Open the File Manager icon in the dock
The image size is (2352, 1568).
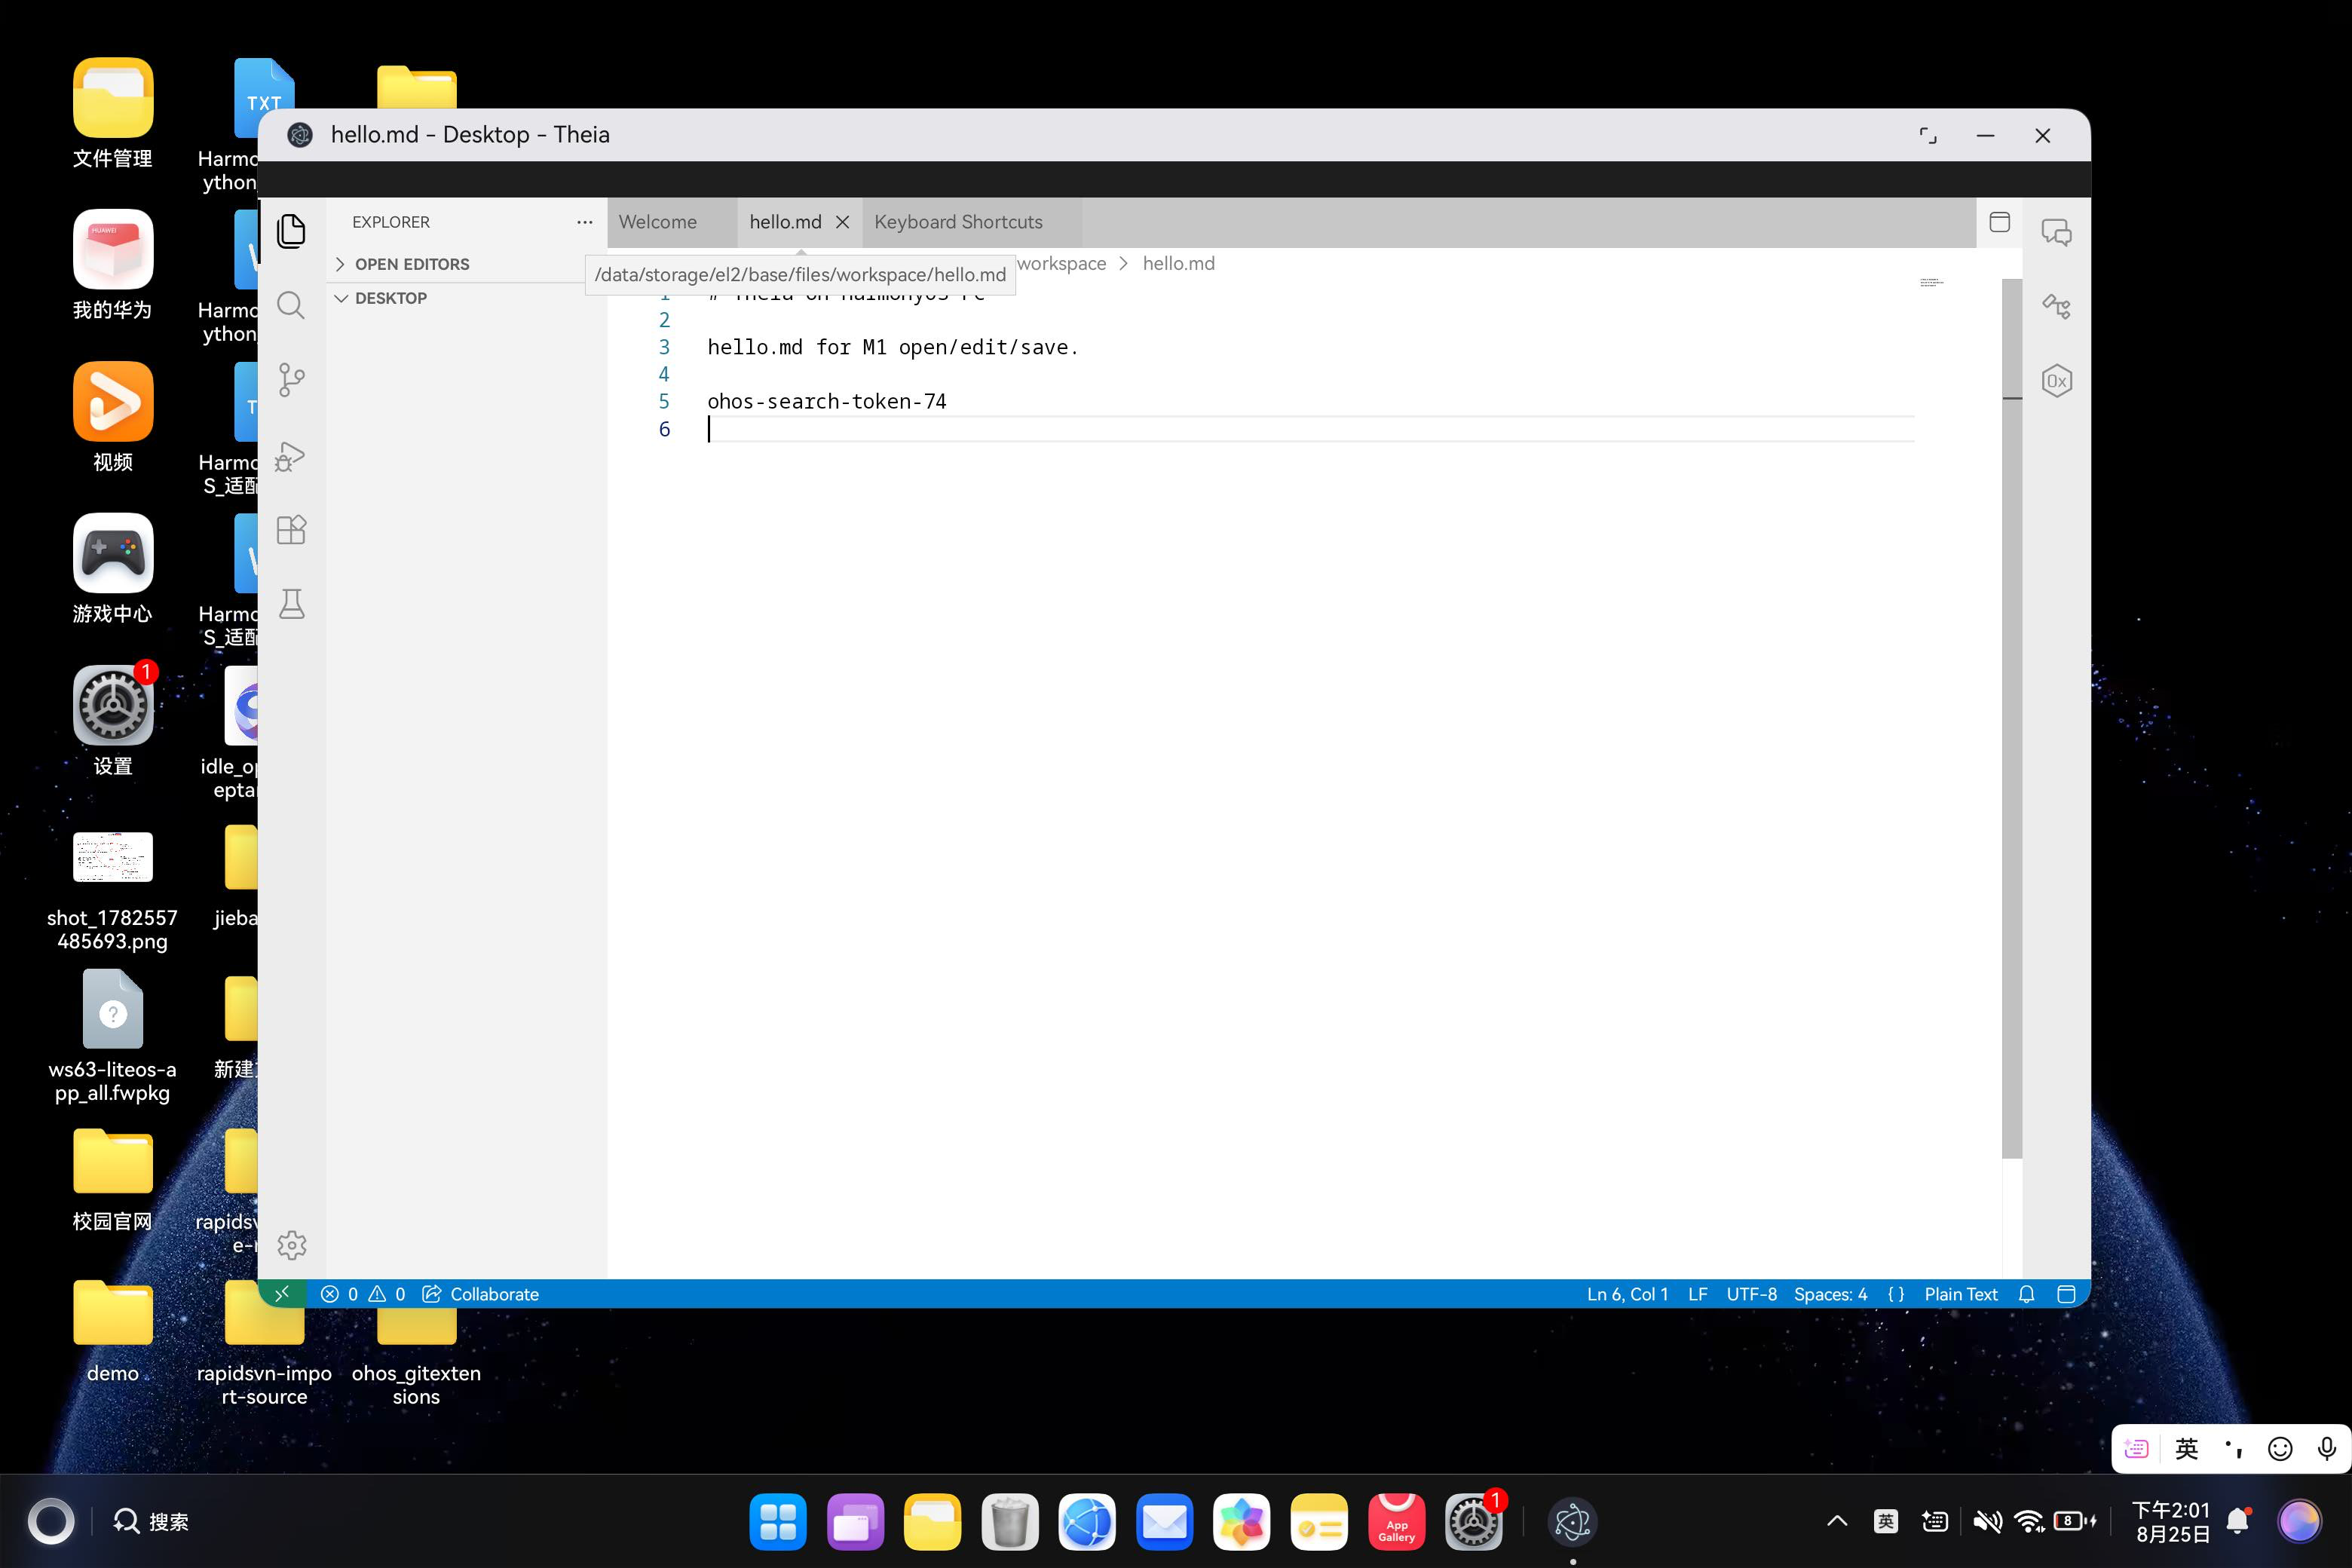pyautogui.click(x=932, y=1522)
